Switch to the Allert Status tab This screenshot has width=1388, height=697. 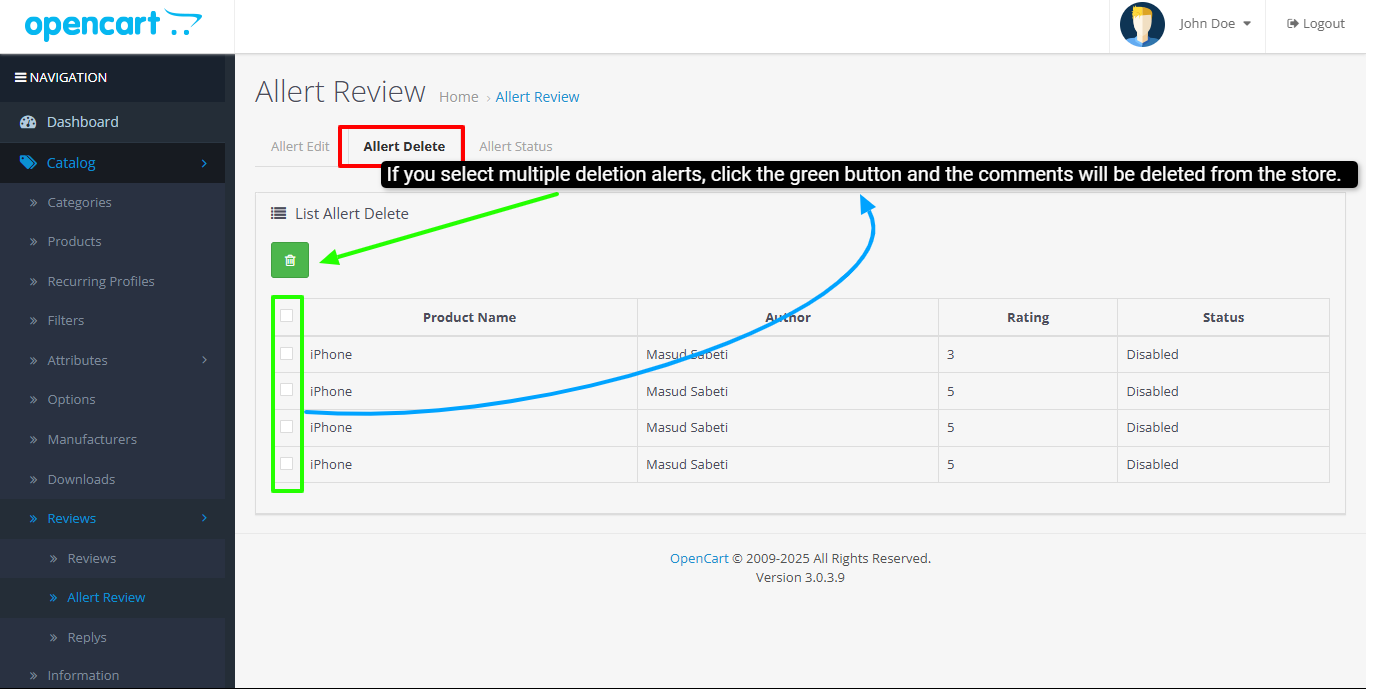point(515,146)
